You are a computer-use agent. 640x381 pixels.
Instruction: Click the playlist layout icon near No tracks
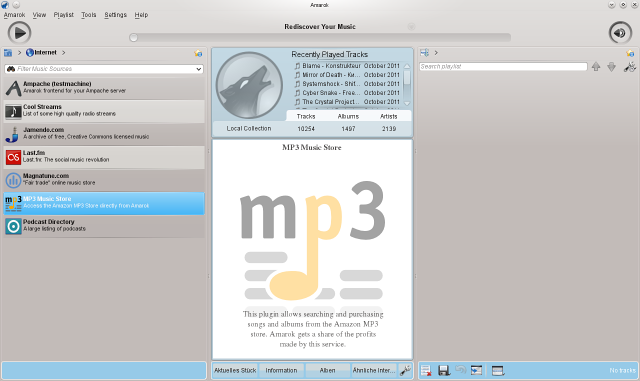[498, 370]
